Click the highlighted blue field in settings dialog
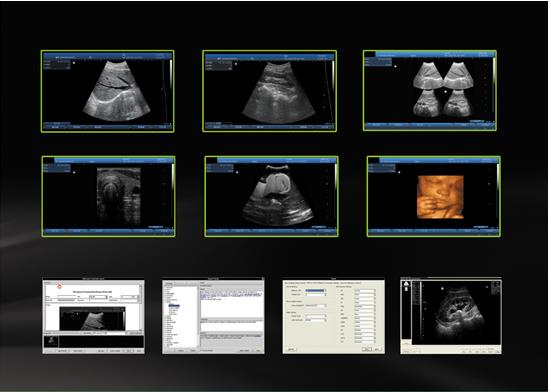551x392 pixels. point(315,290)
